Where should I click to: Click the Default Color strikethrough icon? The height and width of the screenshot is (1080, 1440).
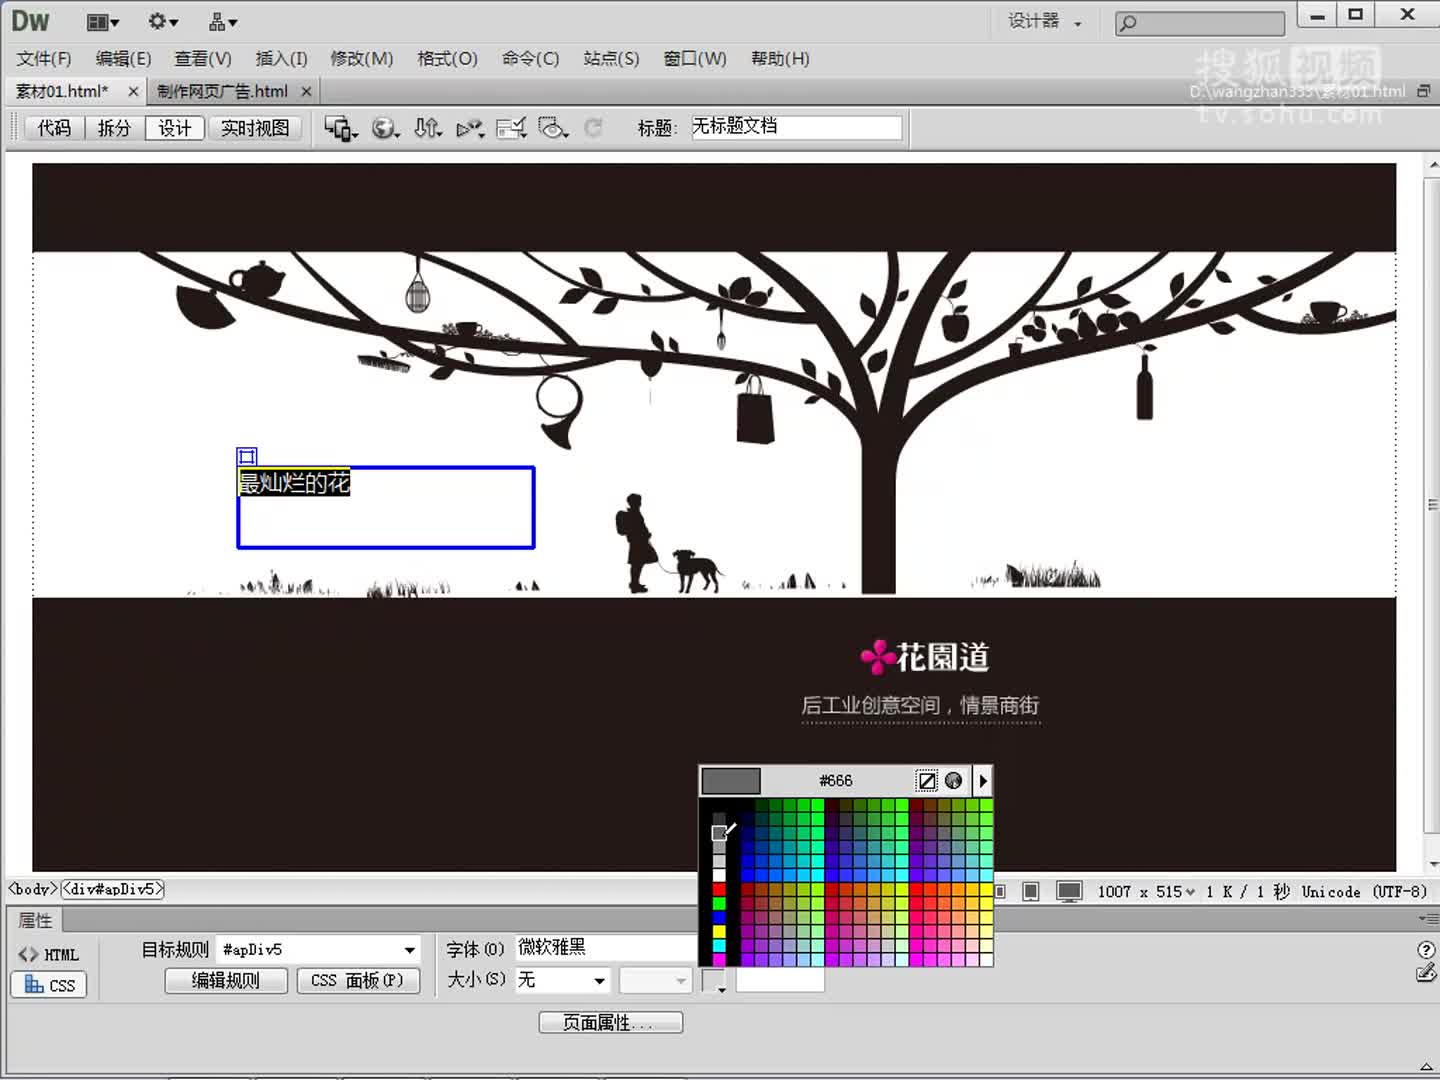927,780
